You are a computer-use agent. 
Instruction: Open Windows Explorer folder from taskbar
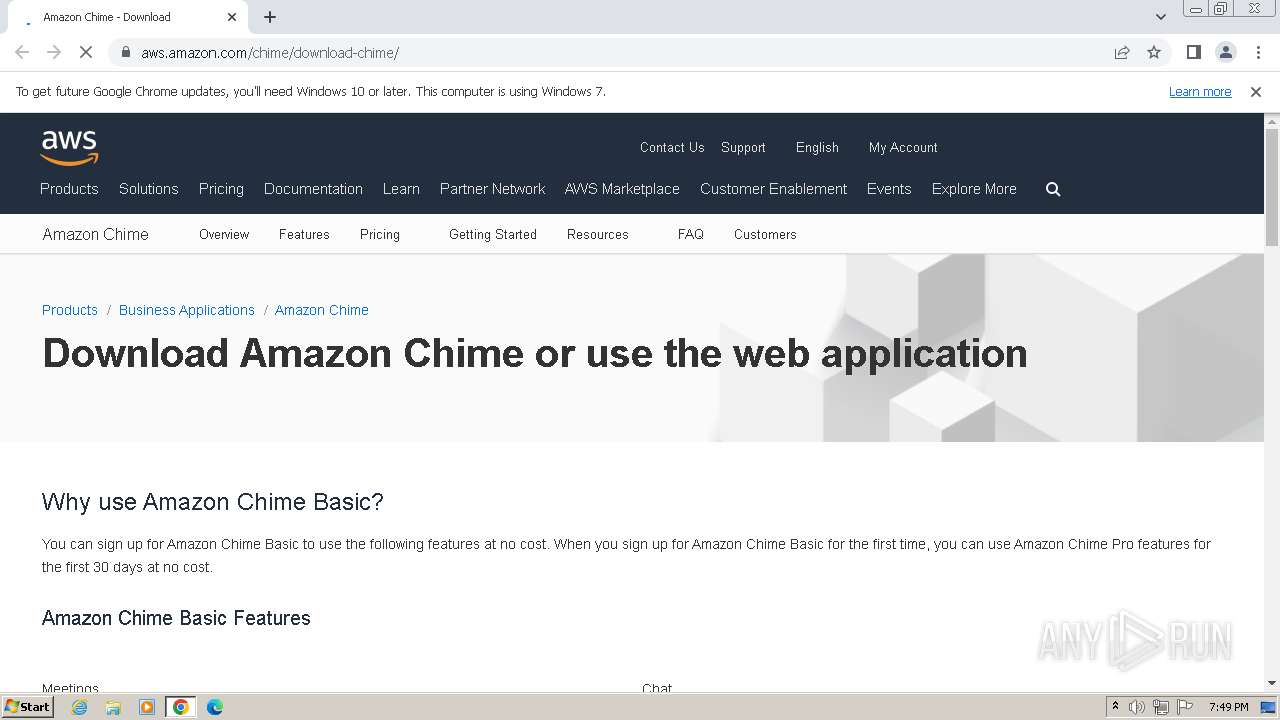tap(113, 707)
